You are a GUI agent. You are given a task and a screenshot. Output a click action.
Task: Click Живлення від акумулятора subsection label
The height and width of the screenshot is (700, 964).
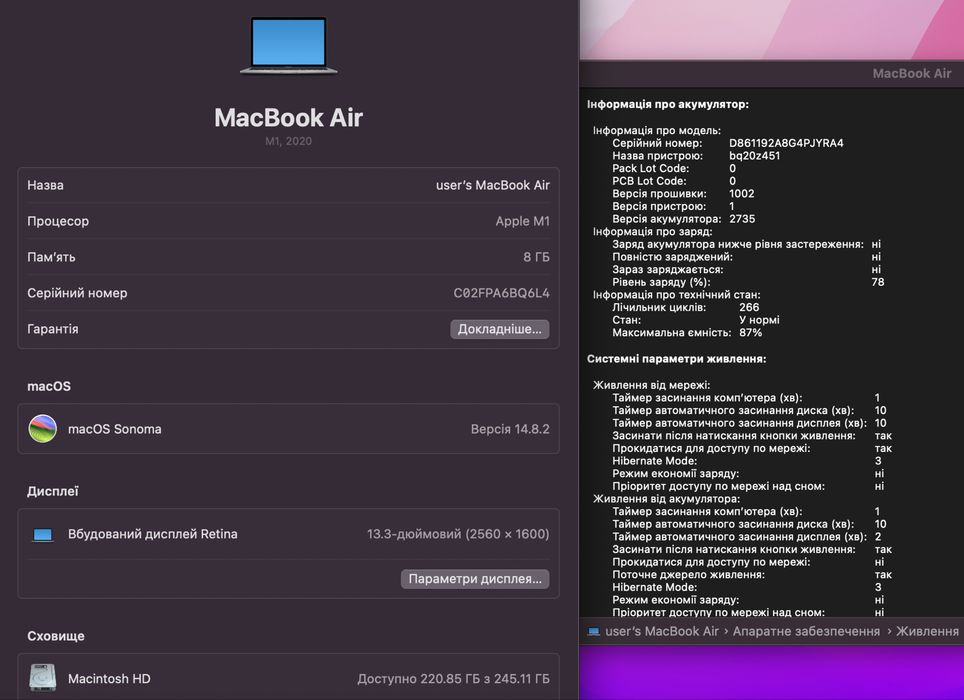(666, 498)
